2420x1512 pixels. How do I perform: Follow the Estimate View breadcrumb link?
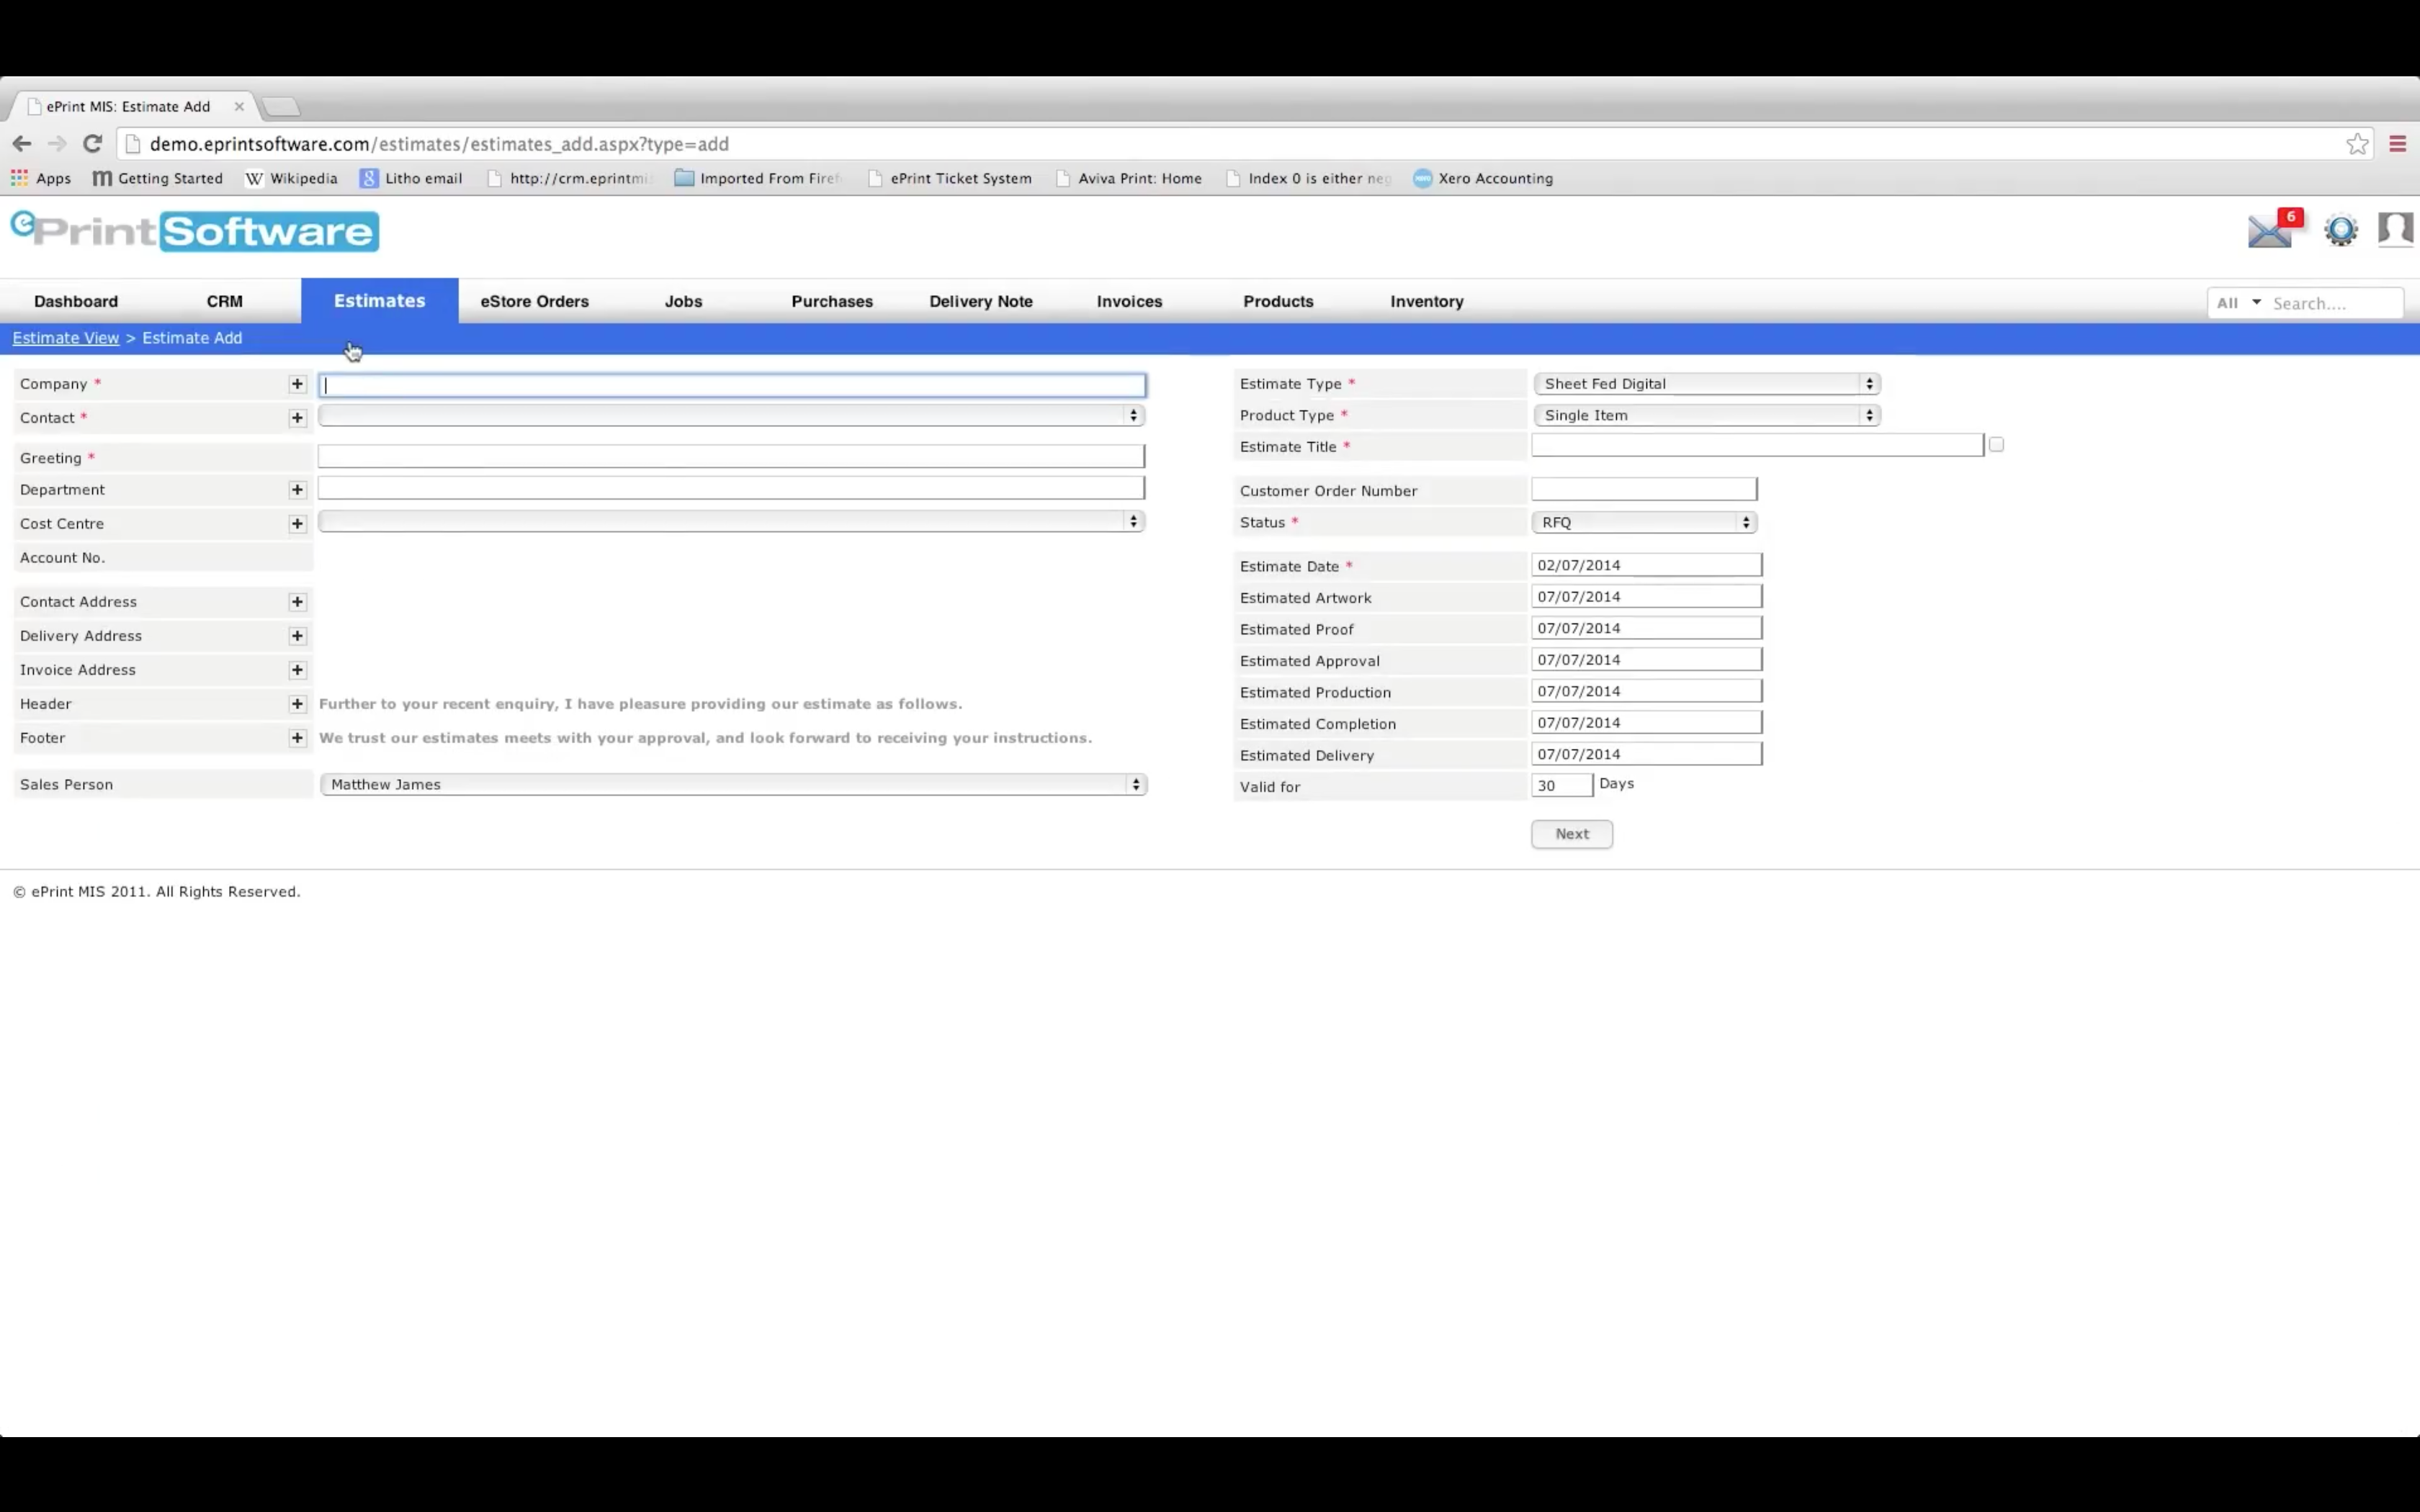click(65, 338)
